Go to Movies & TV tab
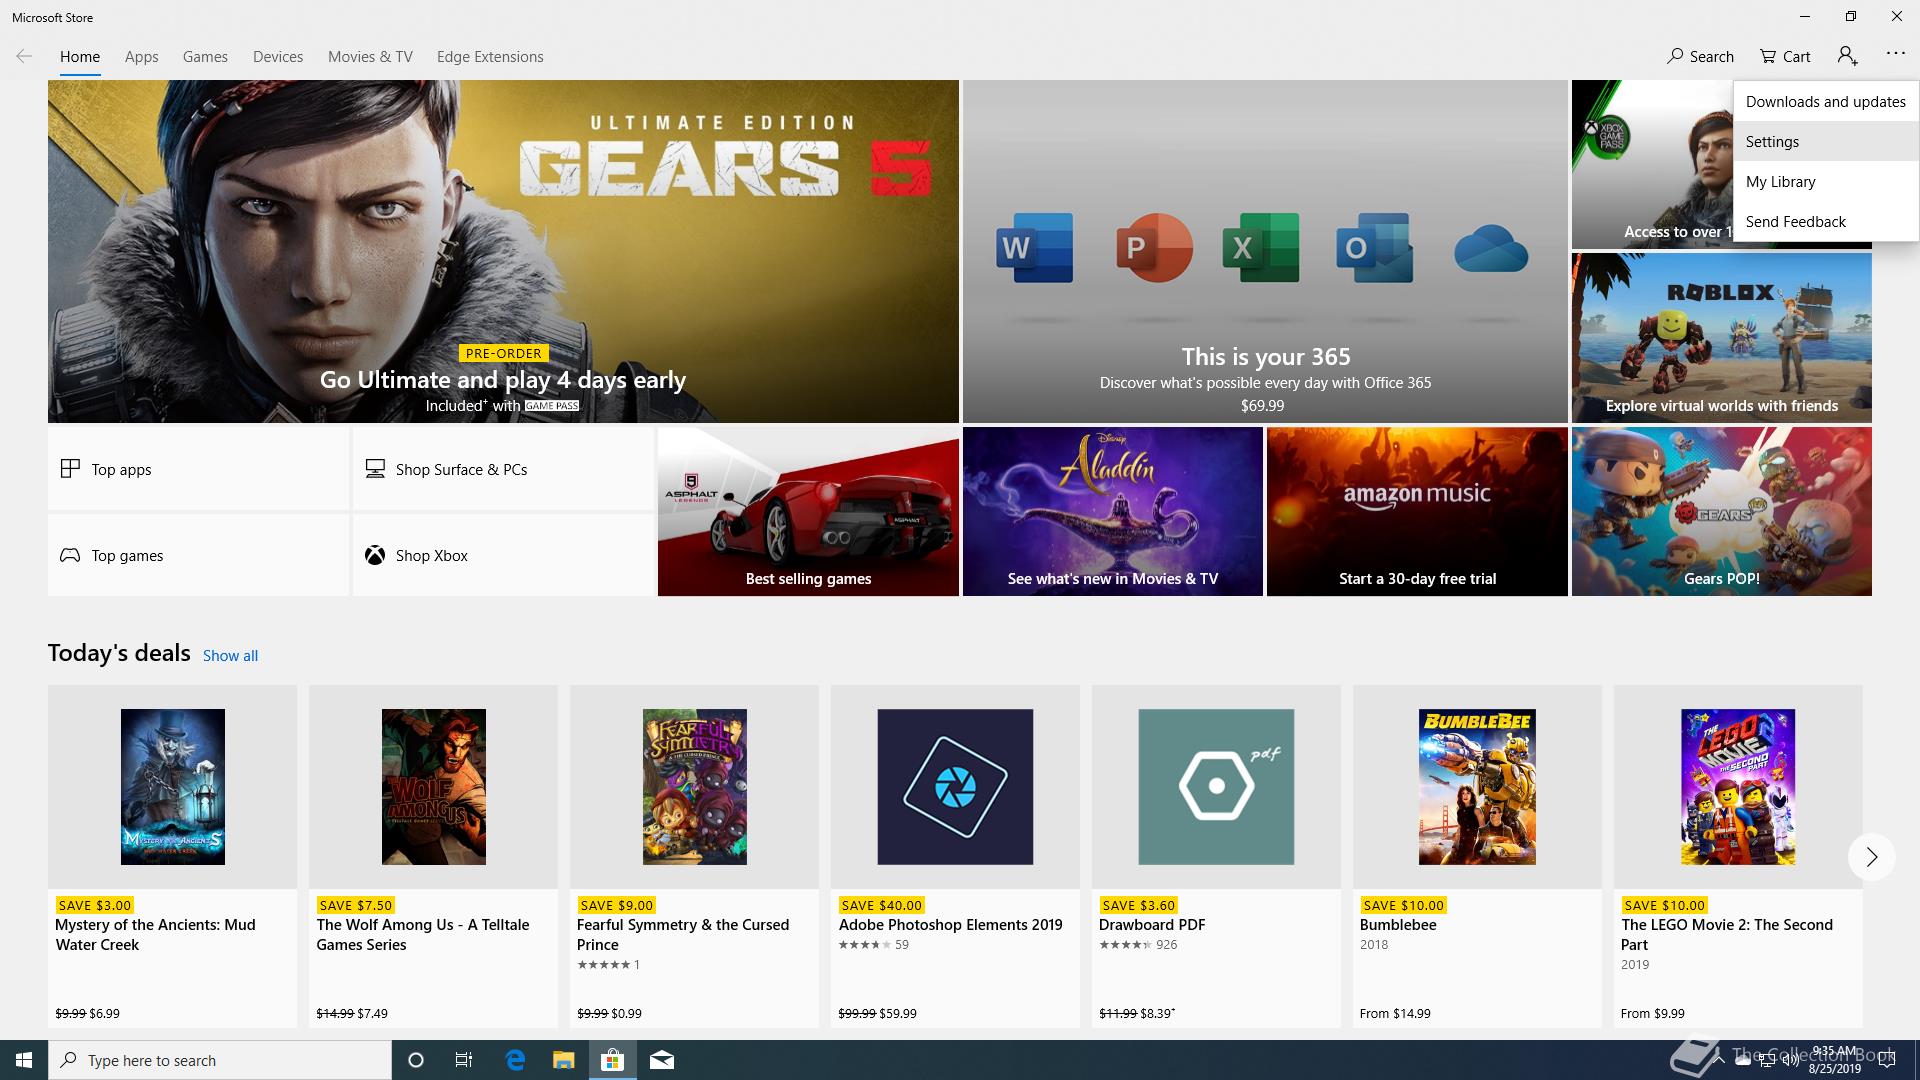The height and width of the screenshot is (1080, 1920). [370, 56]
